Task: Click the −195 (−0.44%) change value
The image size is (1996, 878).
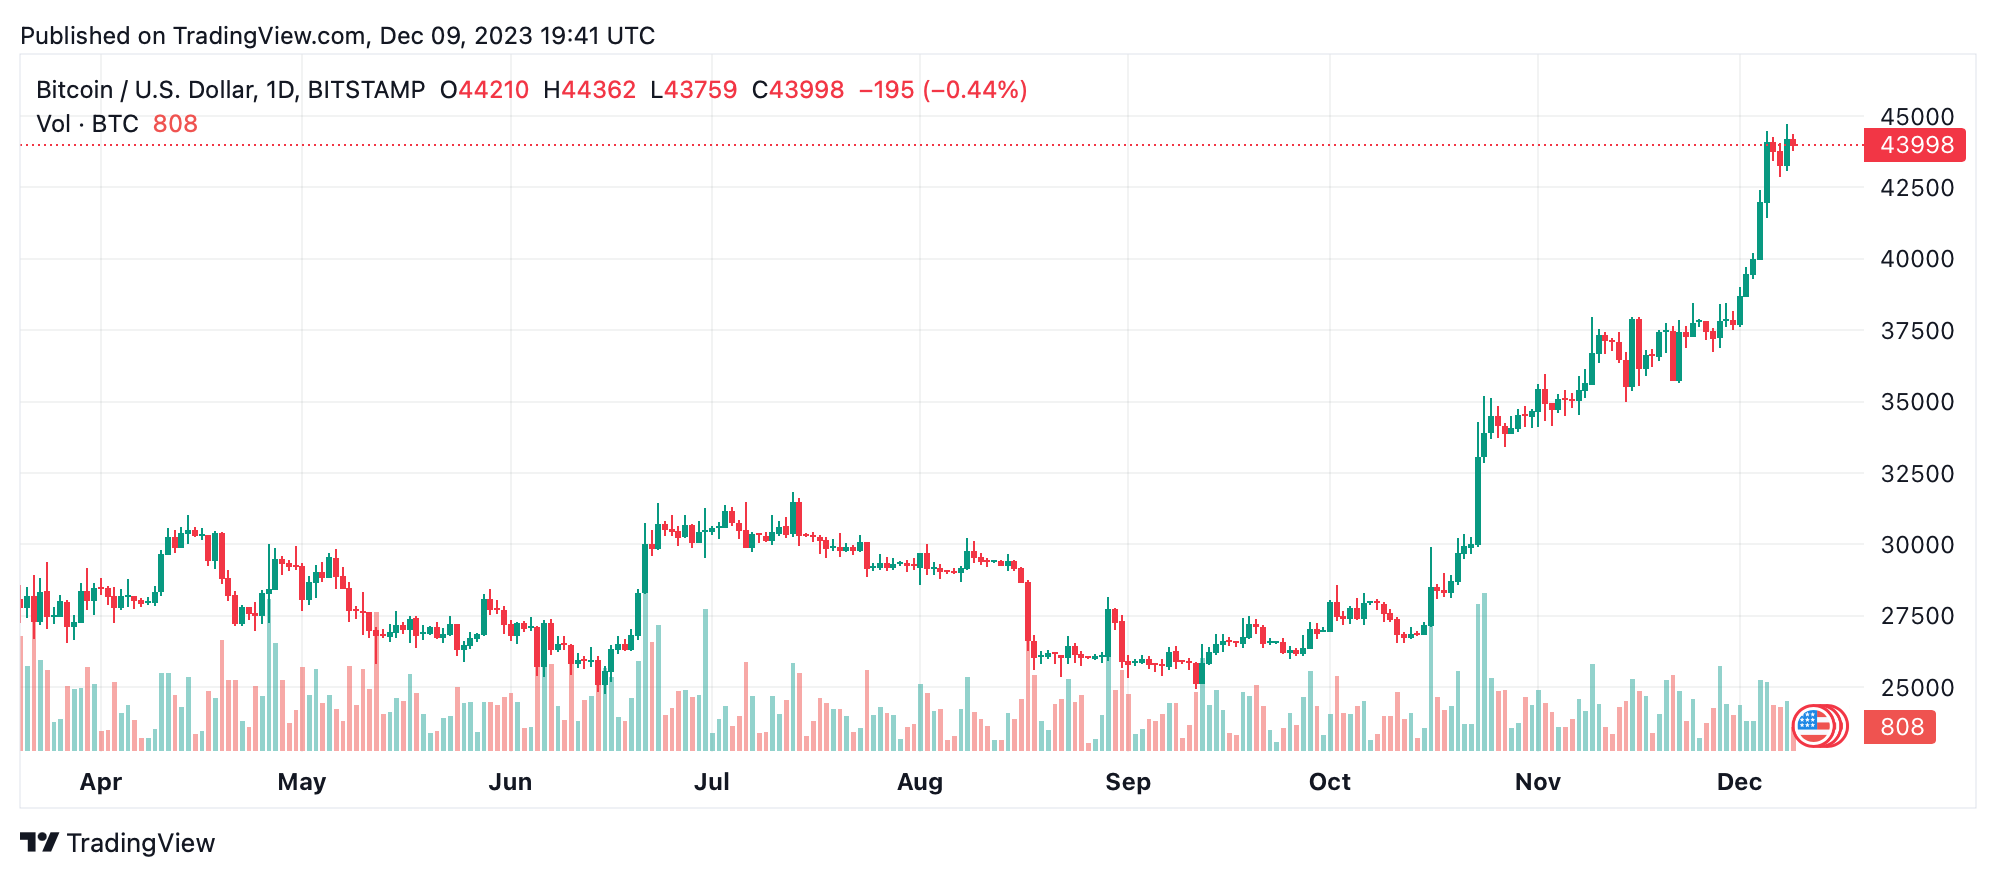Action: click(x=943, y=90)
